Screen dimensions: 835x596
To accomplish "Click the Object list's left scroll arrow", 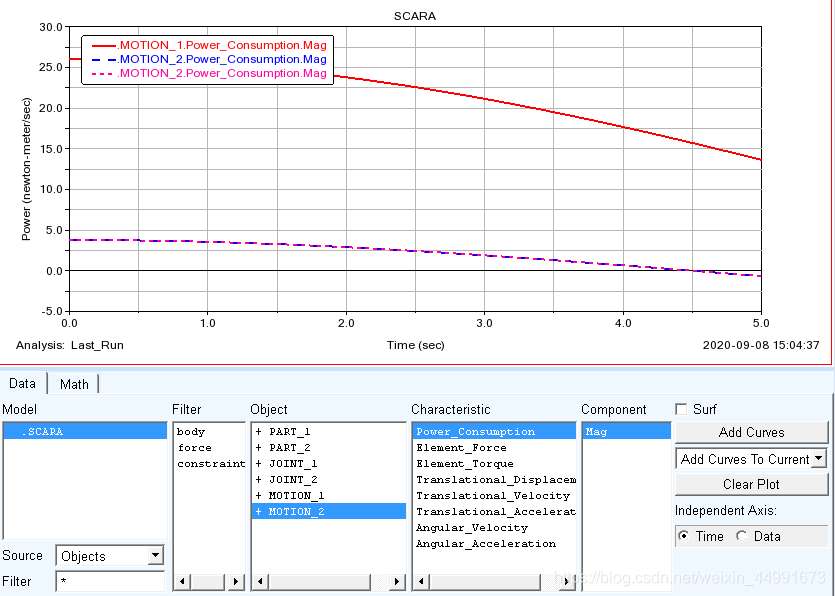I will click(258, 581).
